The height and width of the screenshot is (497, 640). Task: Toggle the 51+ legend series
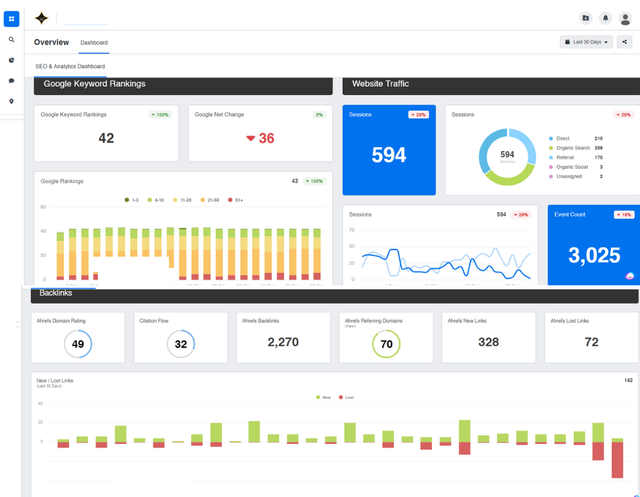click(x=236, y=200)
